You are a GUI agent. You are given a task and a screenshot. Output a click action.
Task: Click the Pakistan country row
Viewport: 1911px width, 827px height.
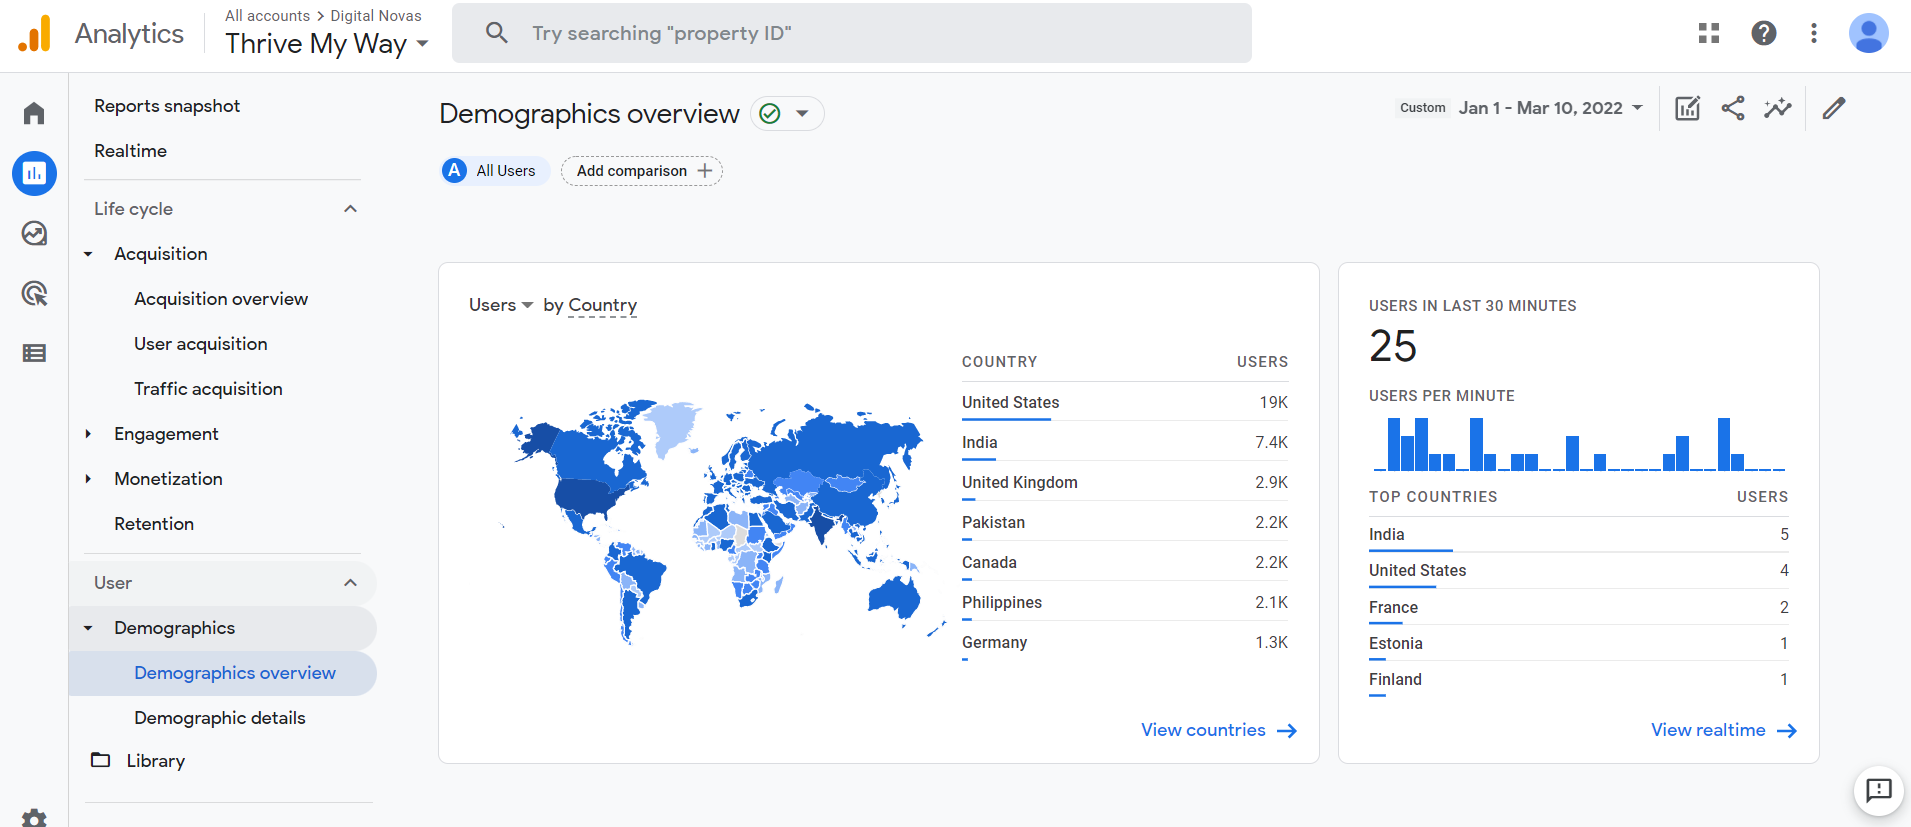pyautogui.click(x=1125, y=522)
